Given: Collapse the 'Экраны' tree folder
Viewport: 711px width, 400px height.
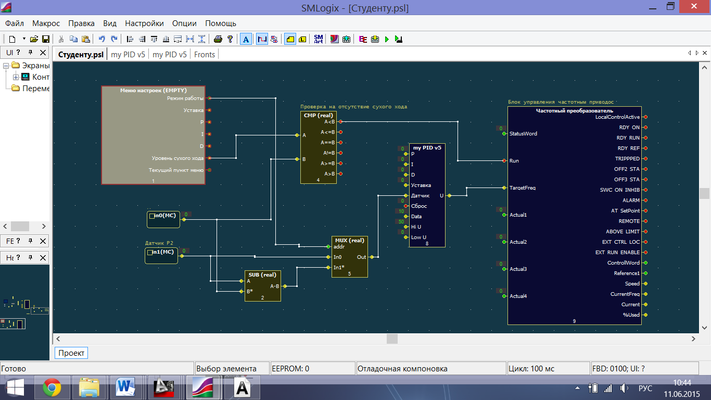Looking at the screenshot, I should point(7,66).
